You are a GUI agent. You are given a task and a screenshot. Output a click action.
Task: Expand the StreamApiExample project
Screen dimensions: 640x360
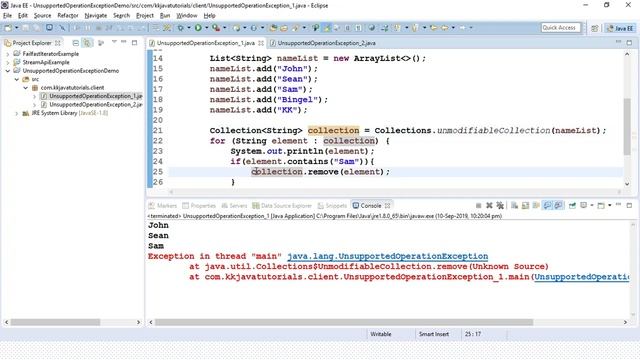(x=8, y=62)
